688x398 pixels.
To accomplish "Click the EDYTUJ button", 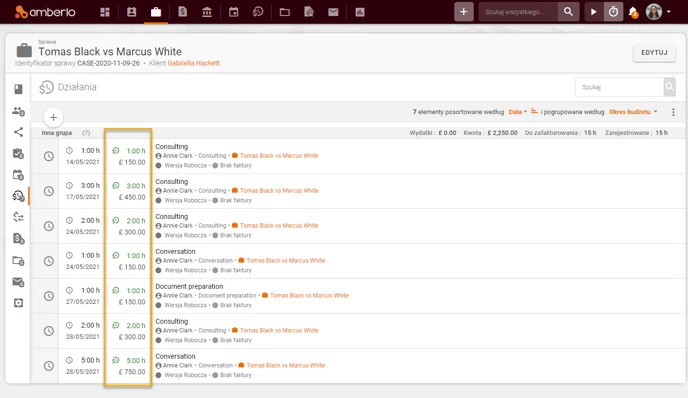I will point(654,53).
